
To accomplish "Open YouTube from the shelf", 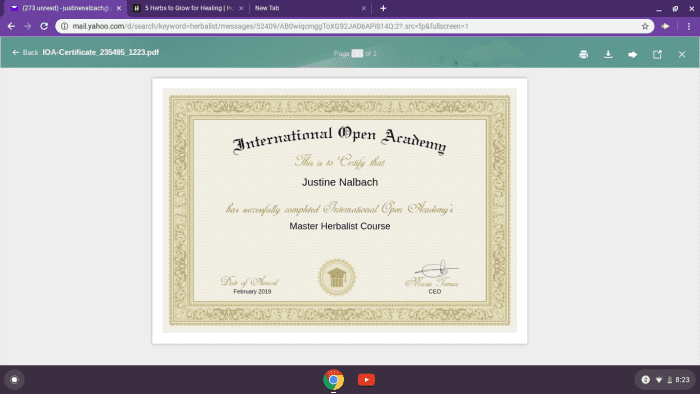I will tap(366, 380).
